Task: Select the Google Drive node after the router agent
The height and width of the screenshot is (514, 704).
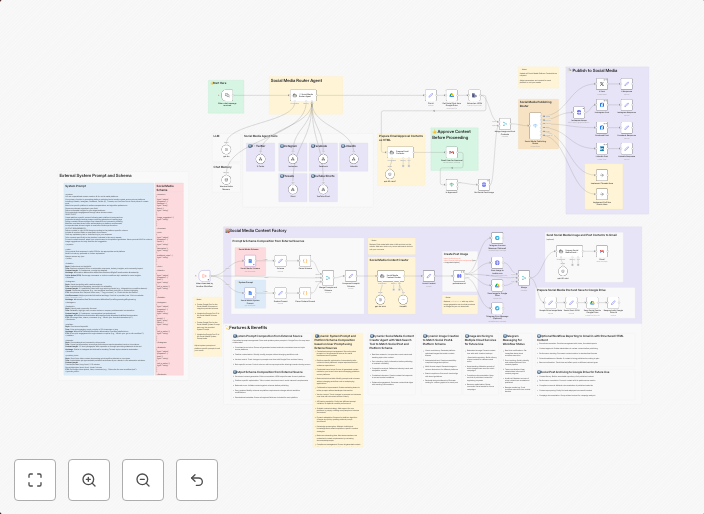Action: (452, 95)
